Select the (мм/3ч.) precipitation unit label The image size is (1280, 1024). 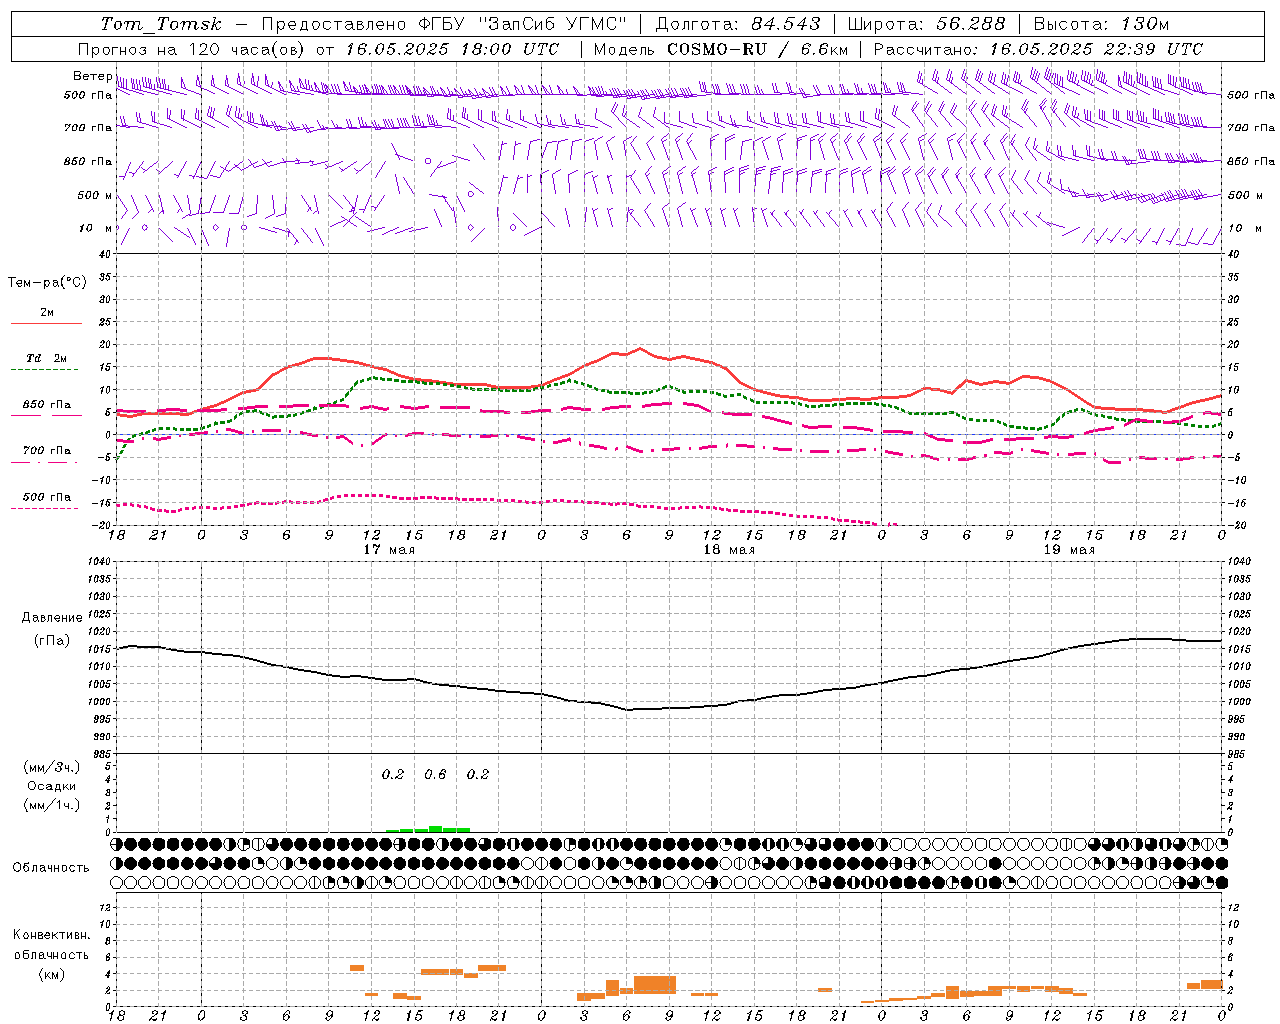52,767
